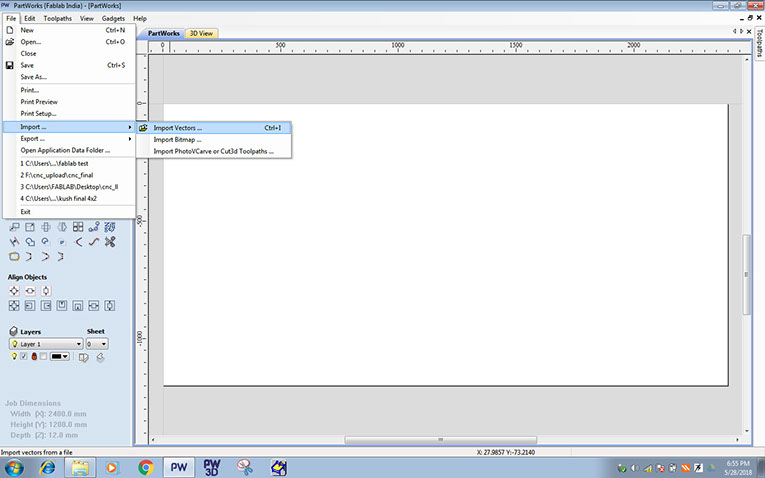
Task: Launch PW3D from the taskbar
Action: point(212,467)
